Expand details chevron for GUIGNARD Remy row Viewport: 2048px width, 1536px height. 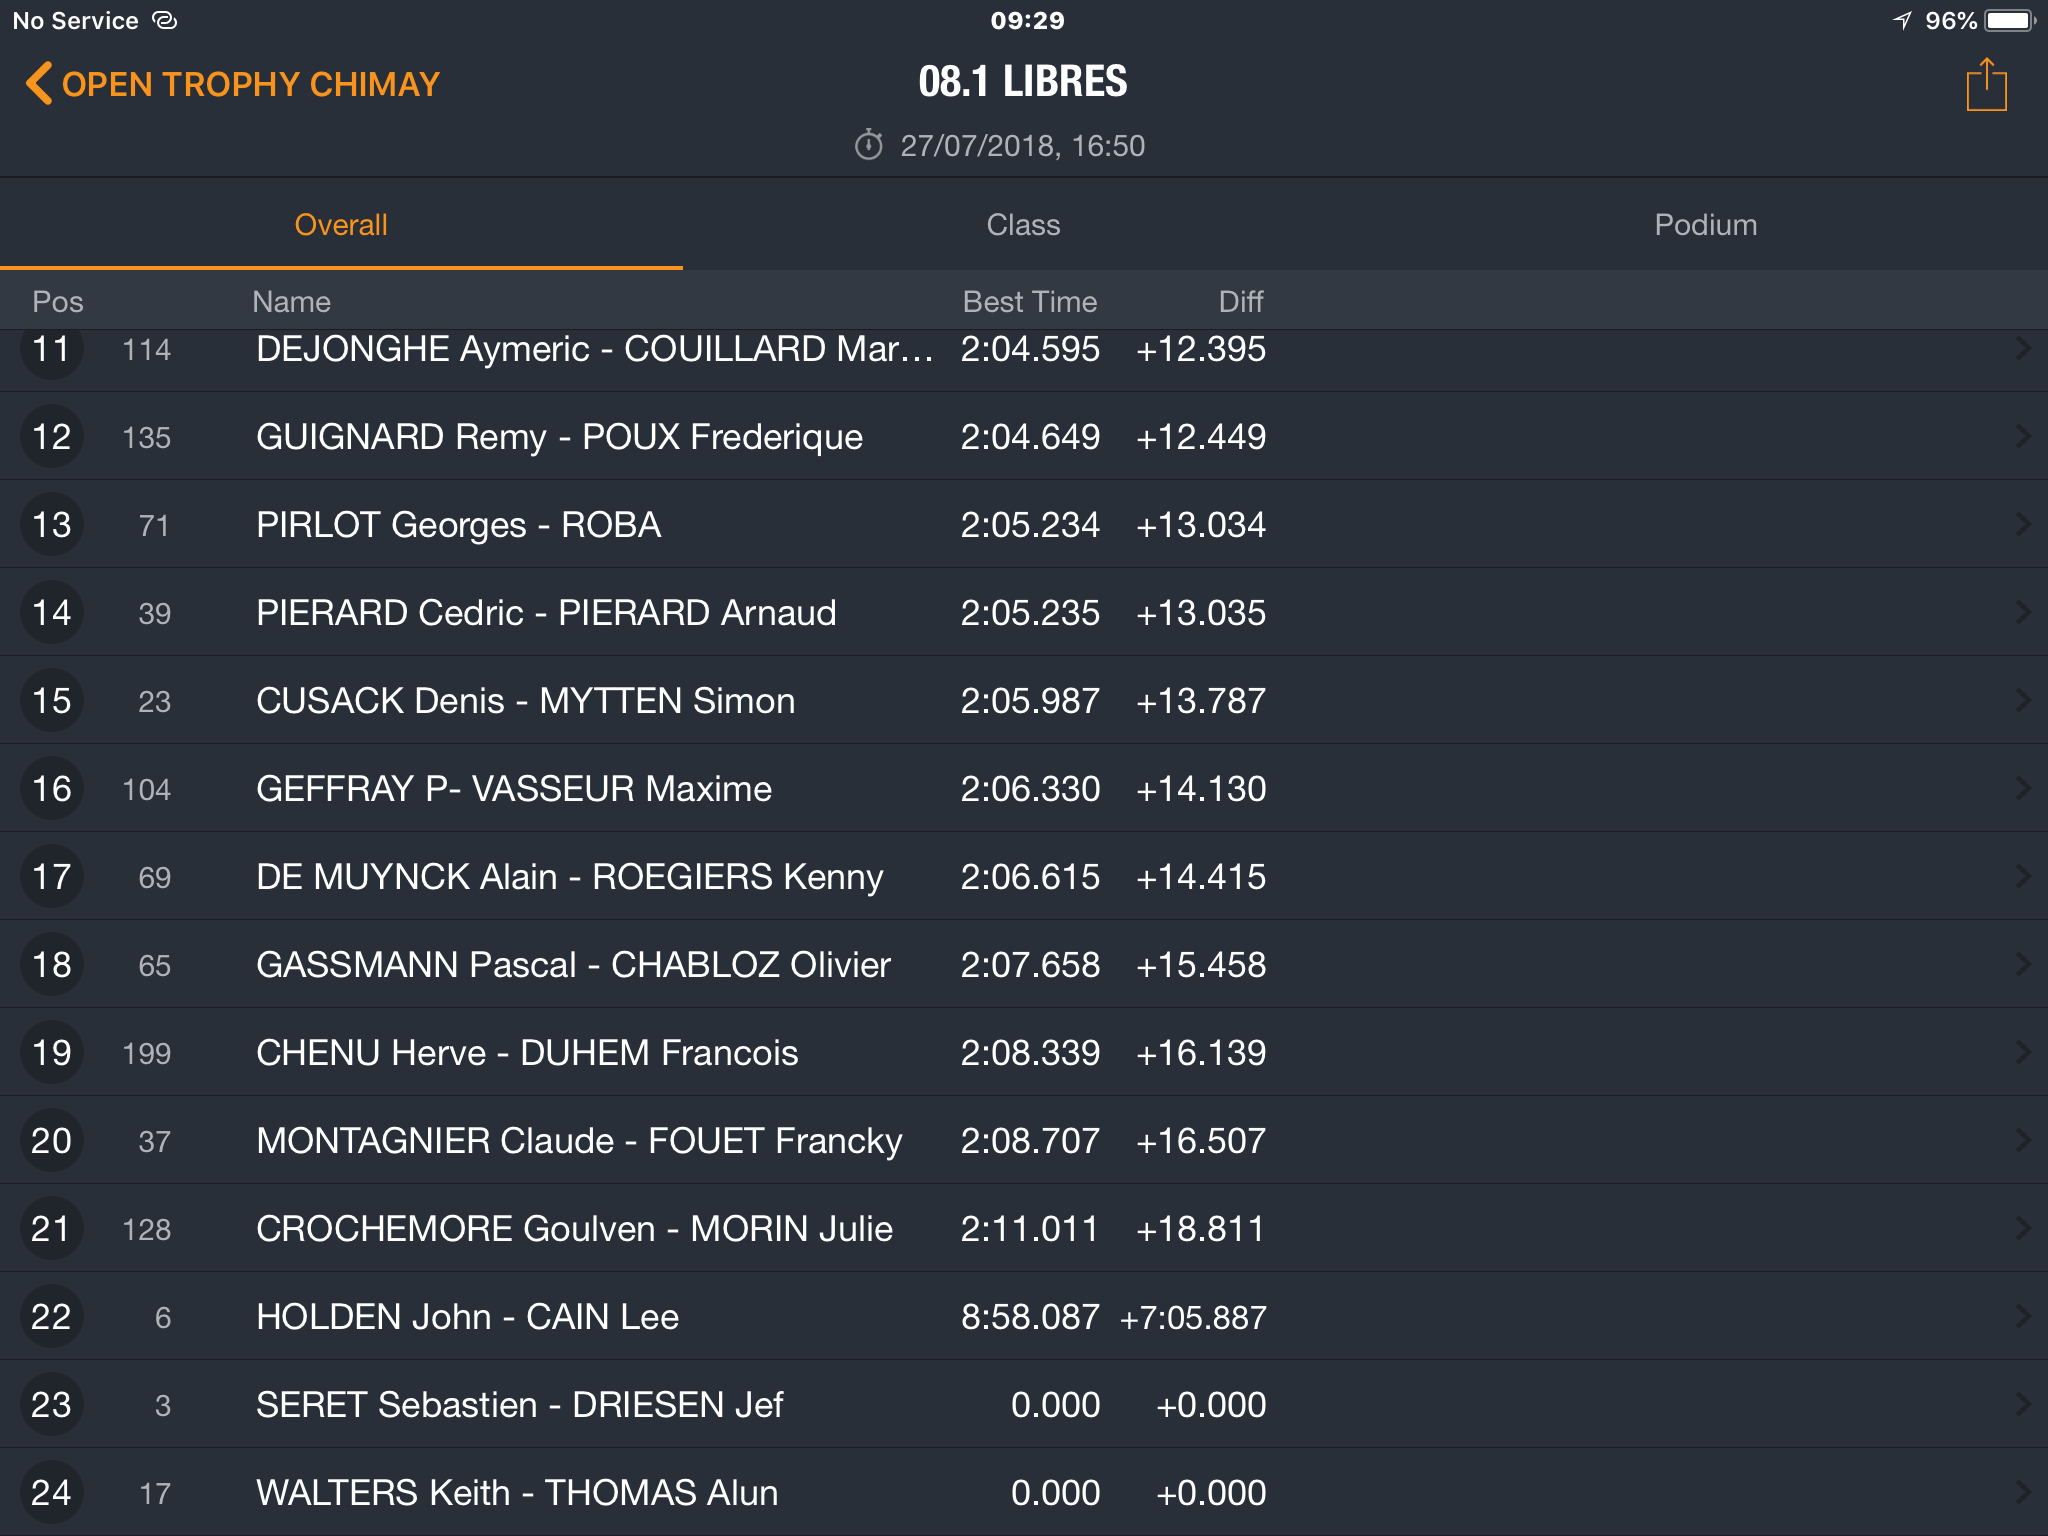pos(2022,437)
